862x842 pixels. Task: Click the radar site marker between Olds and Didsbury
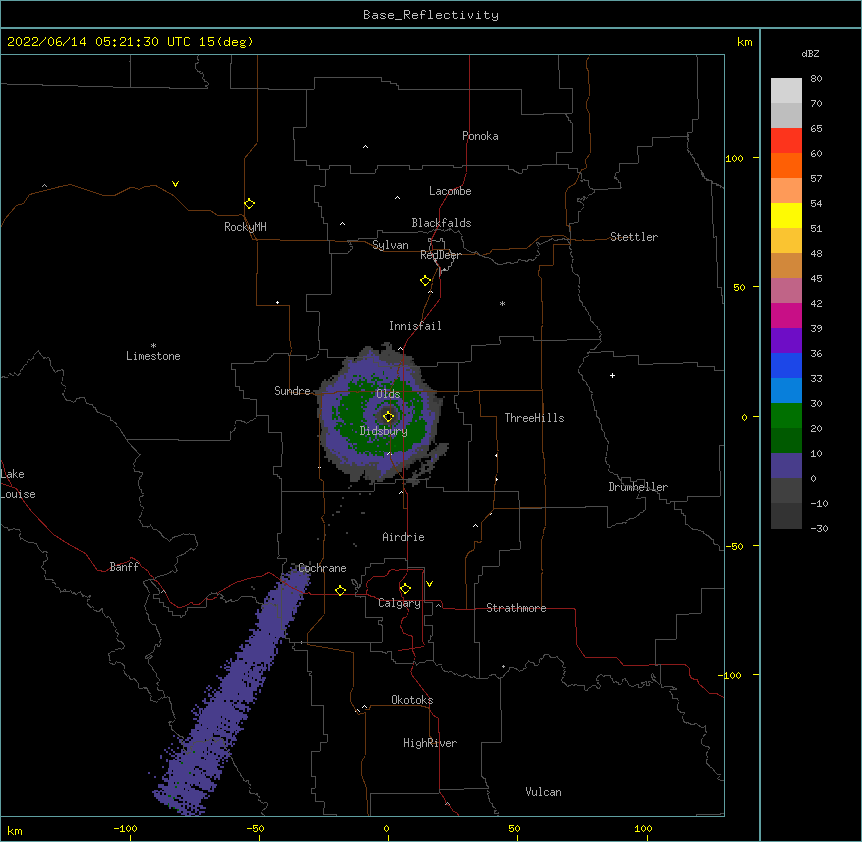tap(388, 416)
